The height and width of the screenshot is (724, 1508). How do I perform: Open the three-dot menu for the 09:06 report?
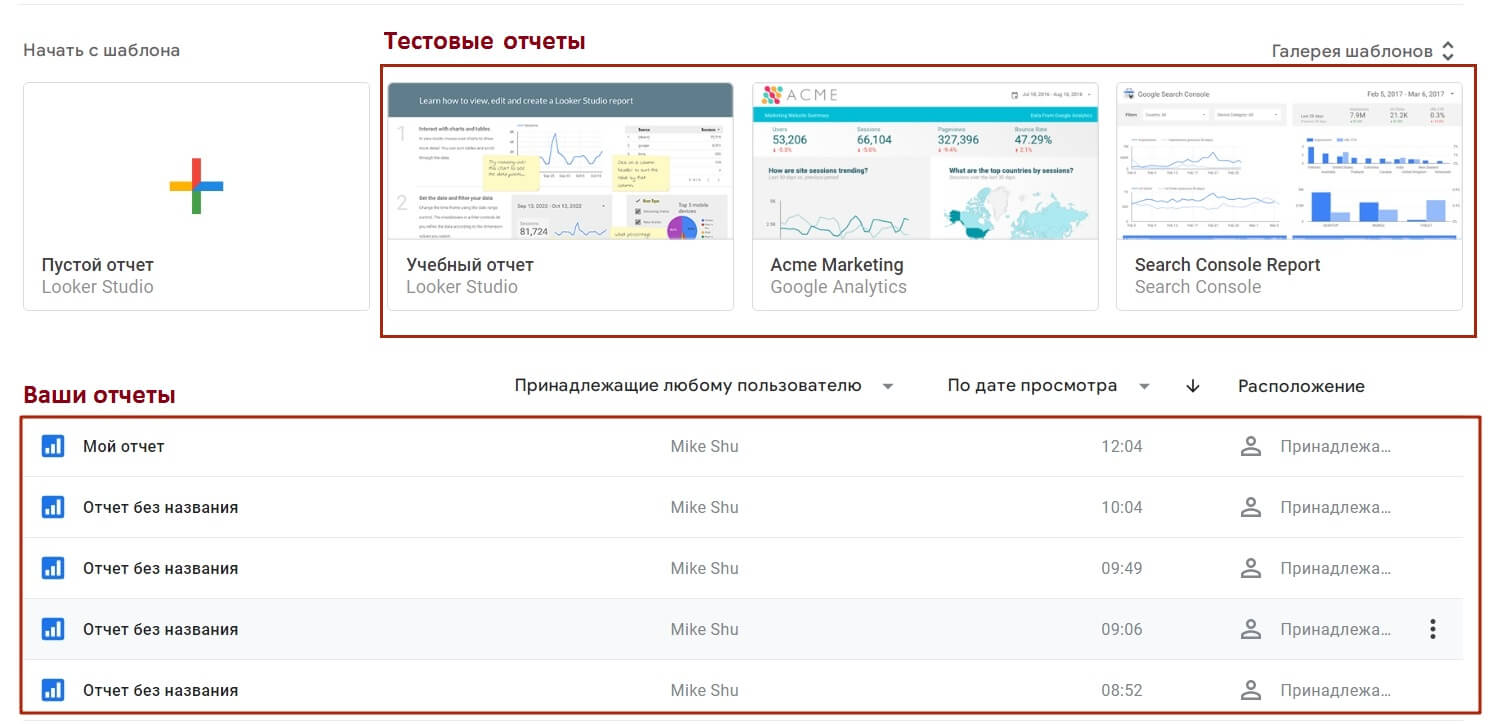coord(1433,629)
